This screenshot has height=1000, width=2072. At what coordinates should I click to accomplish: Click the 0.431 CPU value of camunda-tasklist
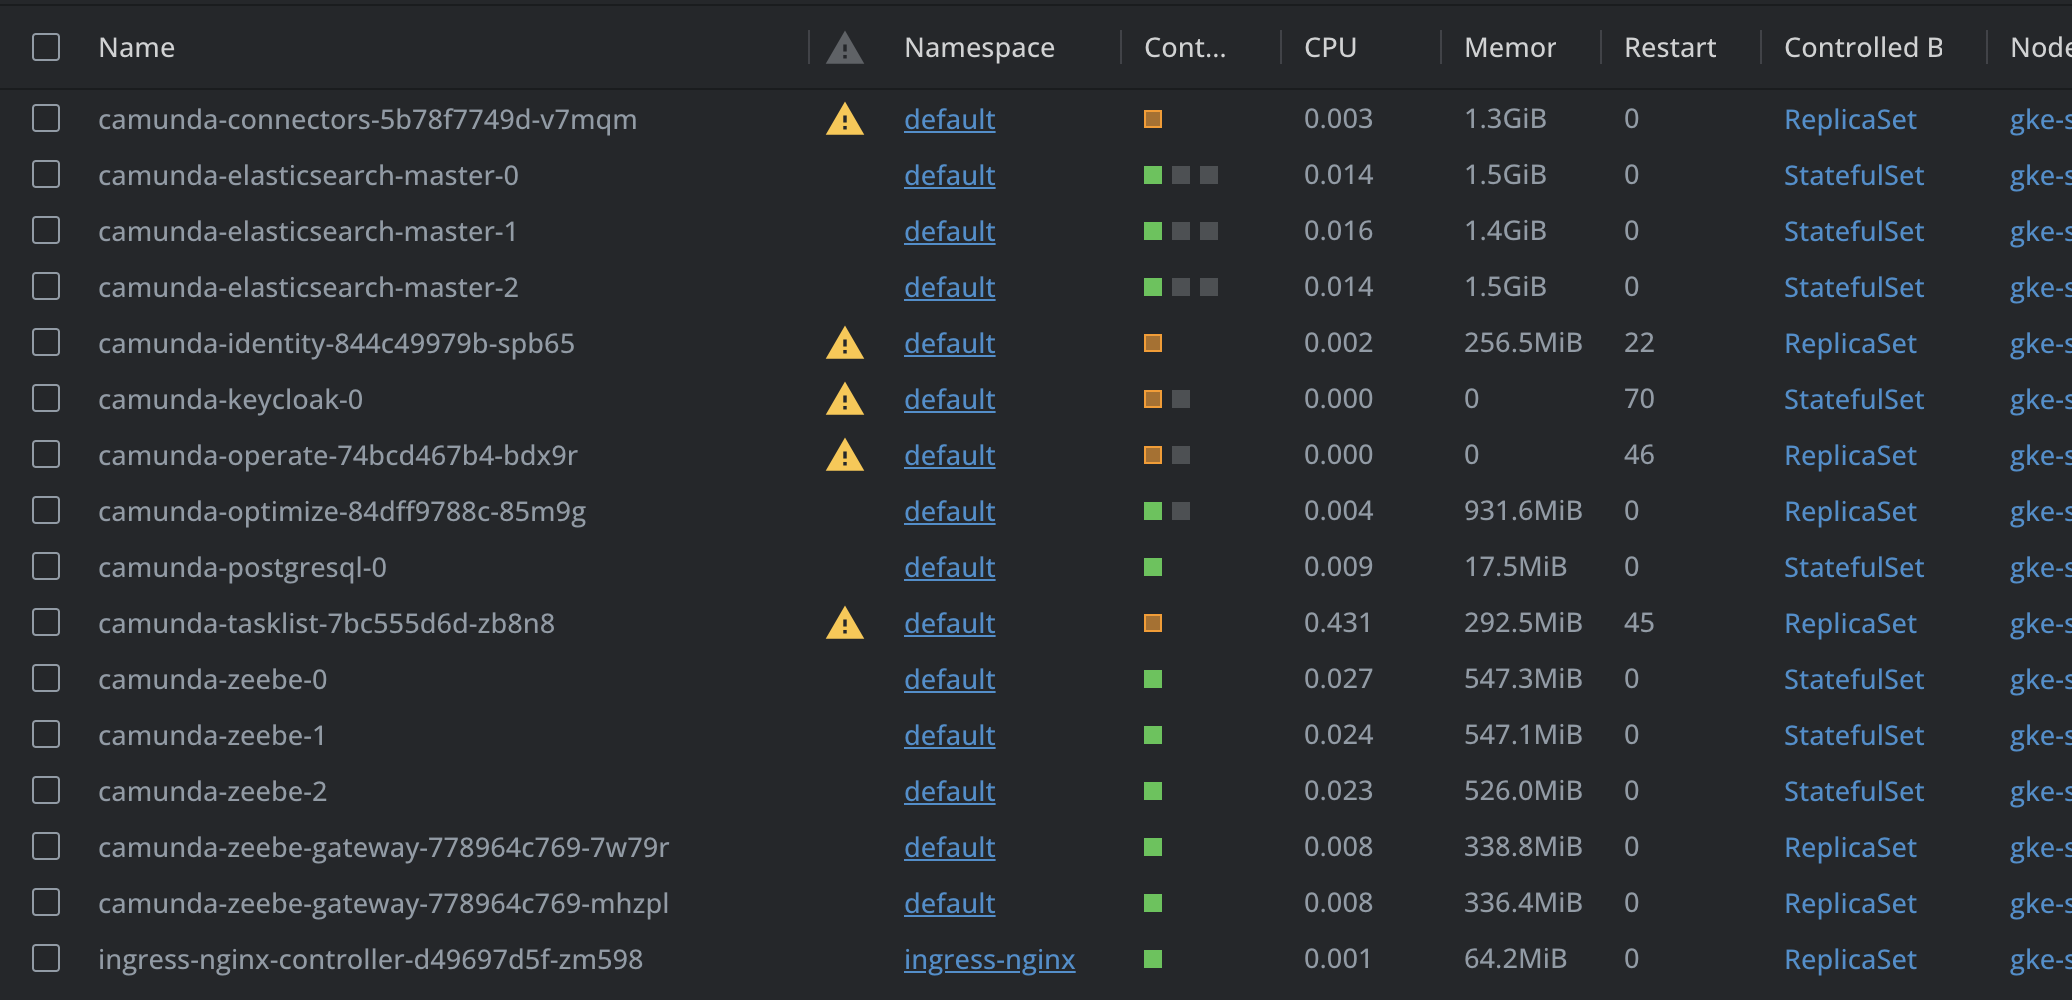(1338, 623)
